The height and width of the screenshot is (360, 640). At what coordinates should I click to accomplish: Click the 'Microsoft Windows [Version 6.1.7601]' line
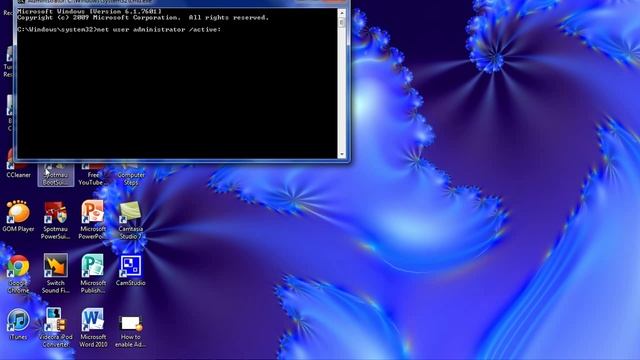tap(89, 12)
